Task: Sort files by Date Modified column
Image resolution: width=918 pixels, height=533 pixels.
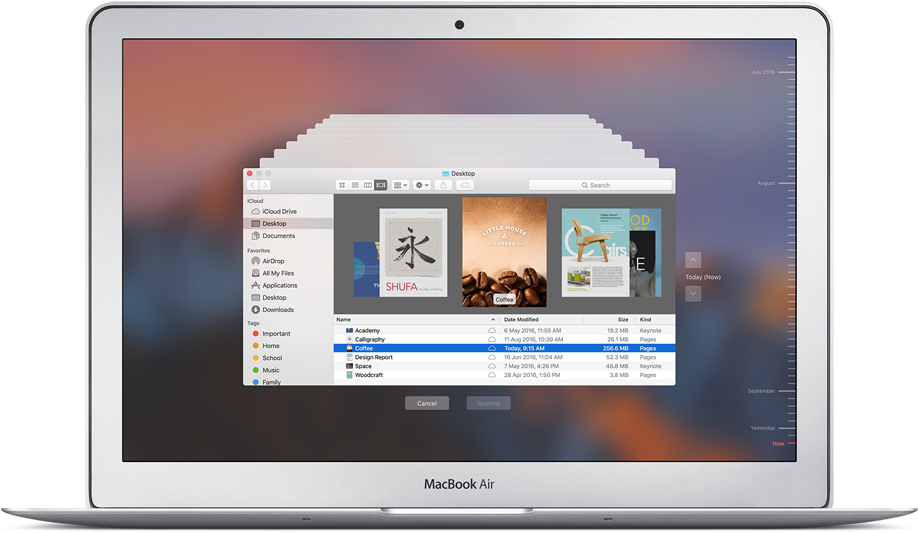Action: pyautogui.click(x=542, y=320)
